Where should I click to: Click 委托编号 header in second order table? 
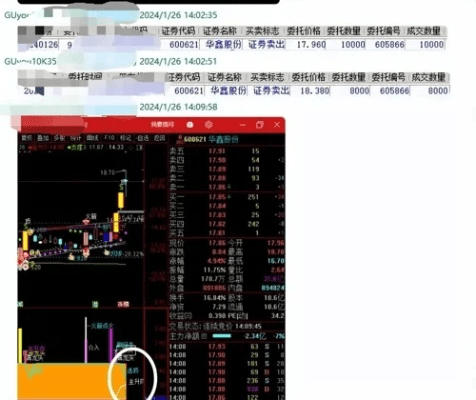(388, 77)
